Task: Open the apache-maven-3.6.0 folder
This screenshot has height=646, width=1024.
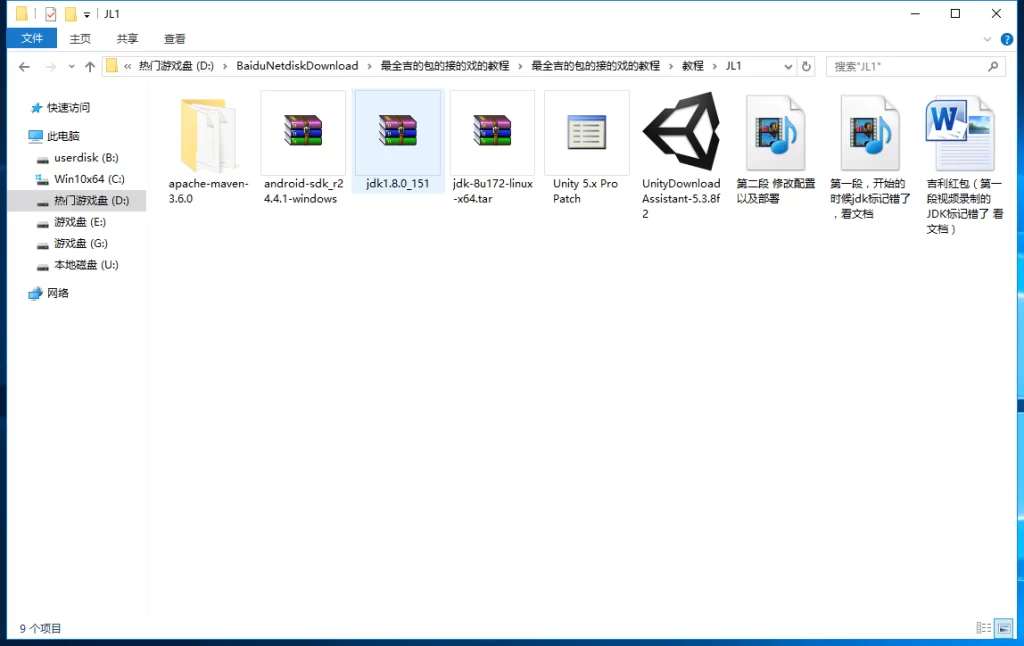Action: click(207, 133)
